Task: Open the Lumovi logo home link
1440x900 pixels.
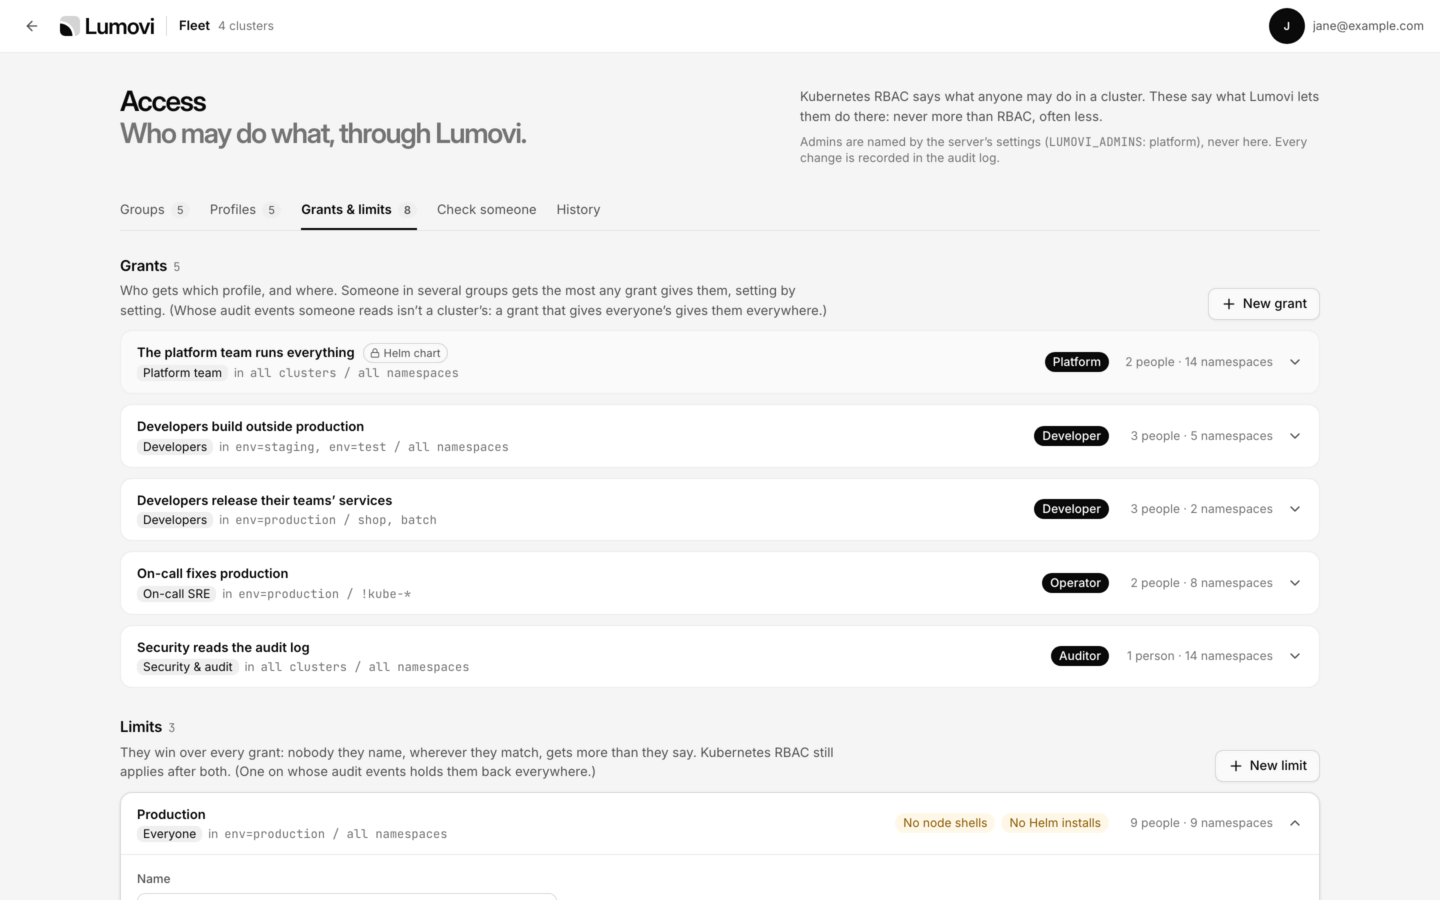Action: [x=107, y=26]
